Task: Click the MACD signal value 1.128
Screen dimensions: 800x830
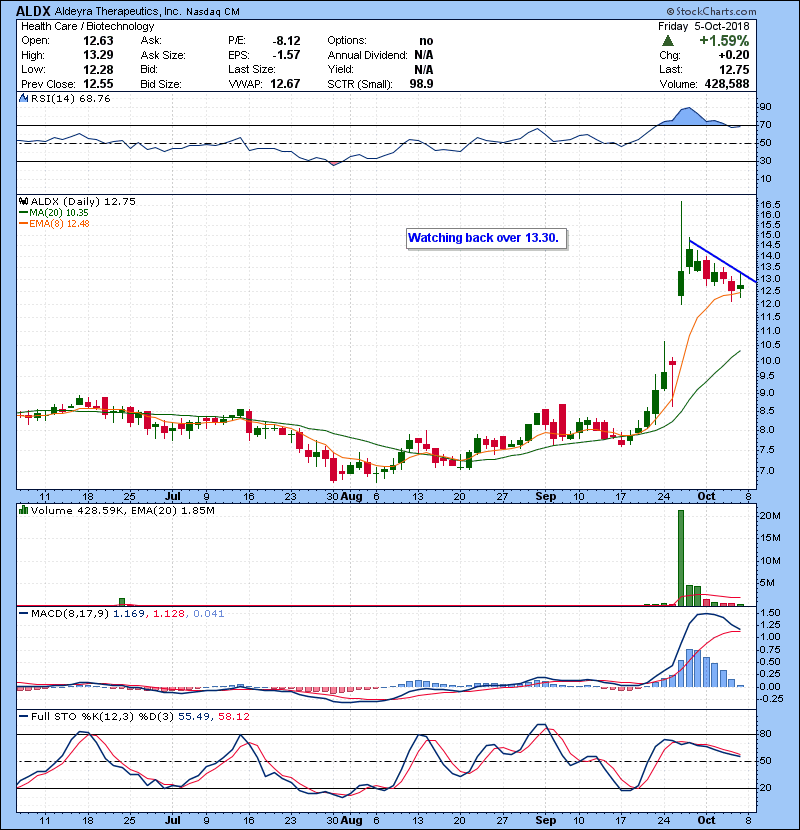Action: [x=169, y=614]
